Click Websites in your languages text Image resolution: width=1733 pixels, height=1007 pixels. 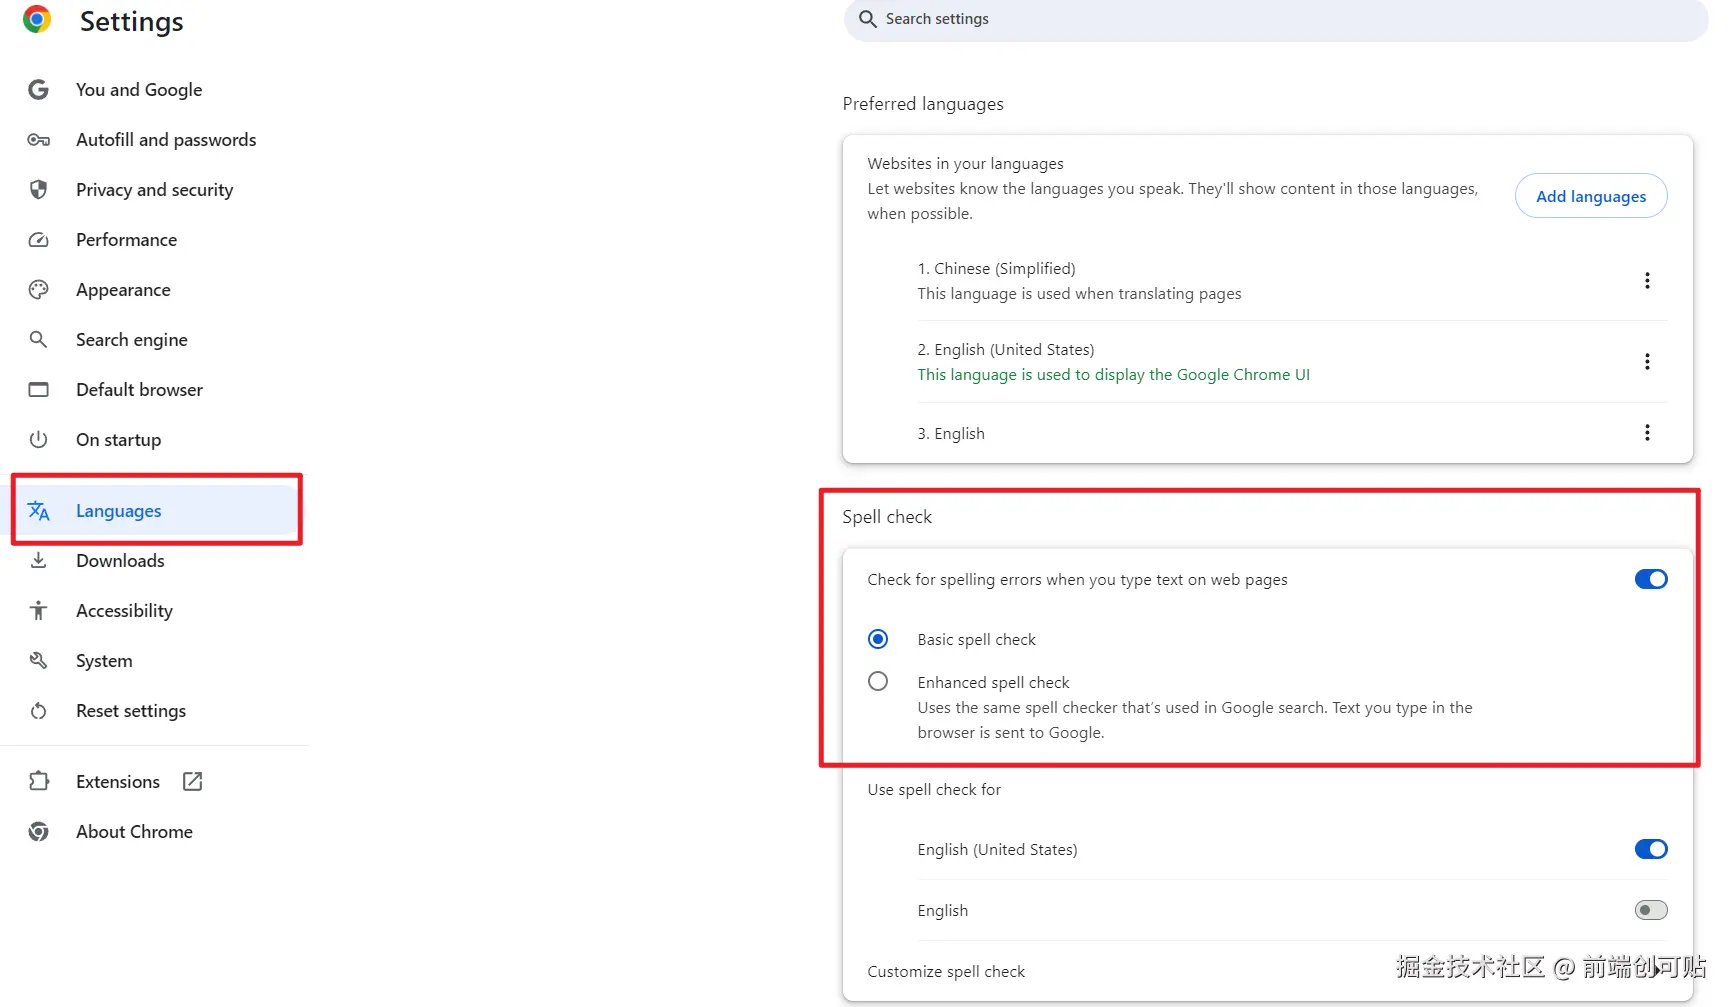click(965, 164)
